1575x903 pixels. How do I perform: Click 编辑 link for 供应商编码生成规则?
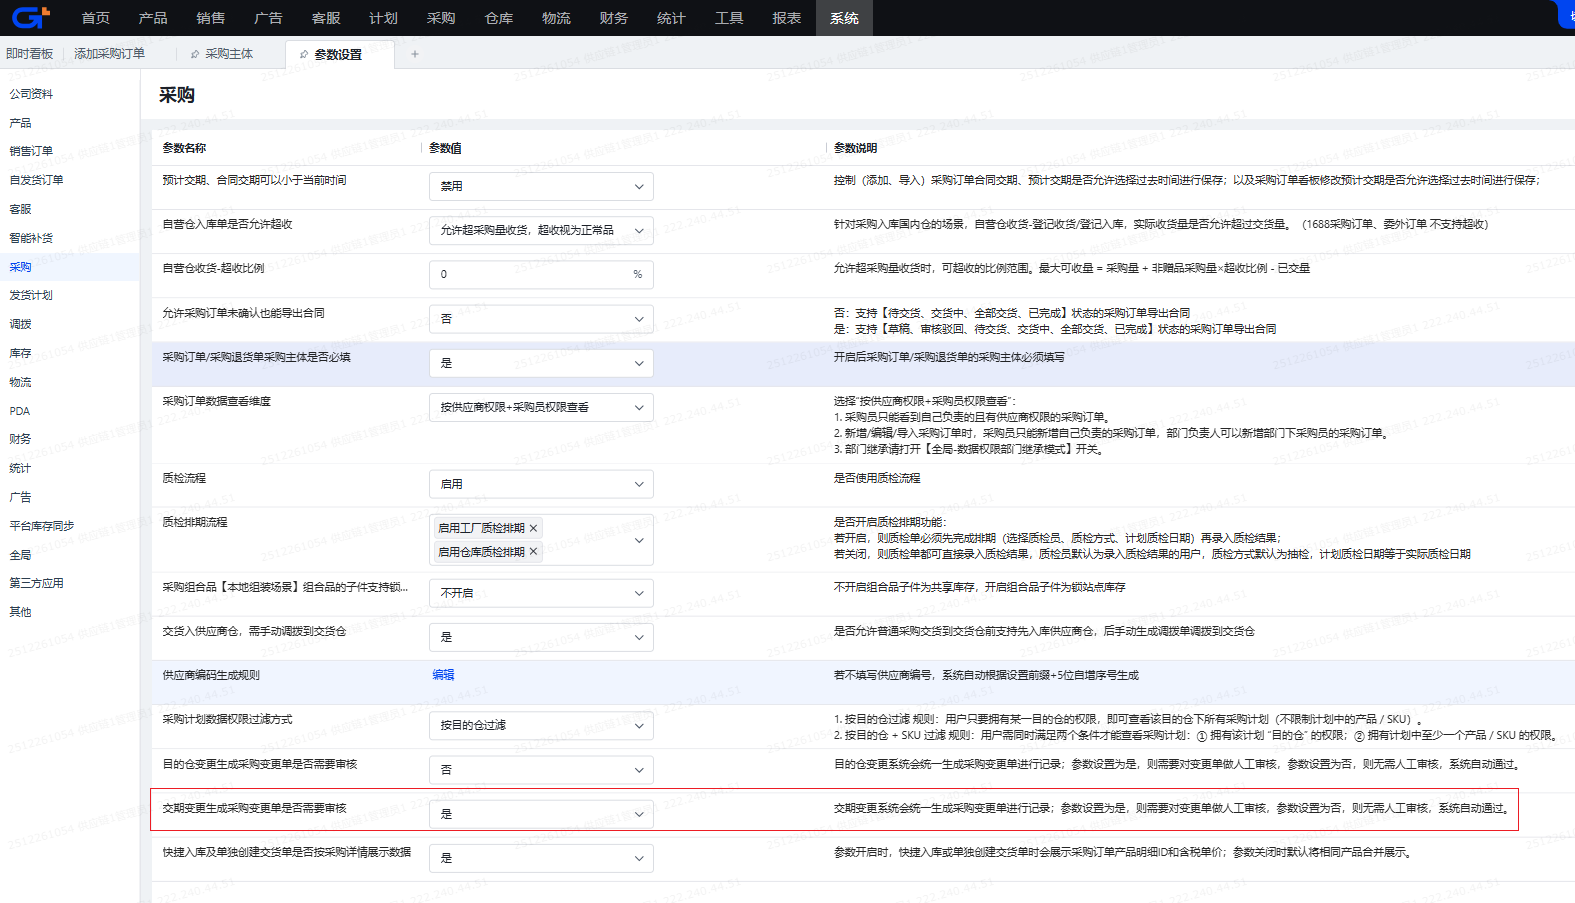pos(443,675)
